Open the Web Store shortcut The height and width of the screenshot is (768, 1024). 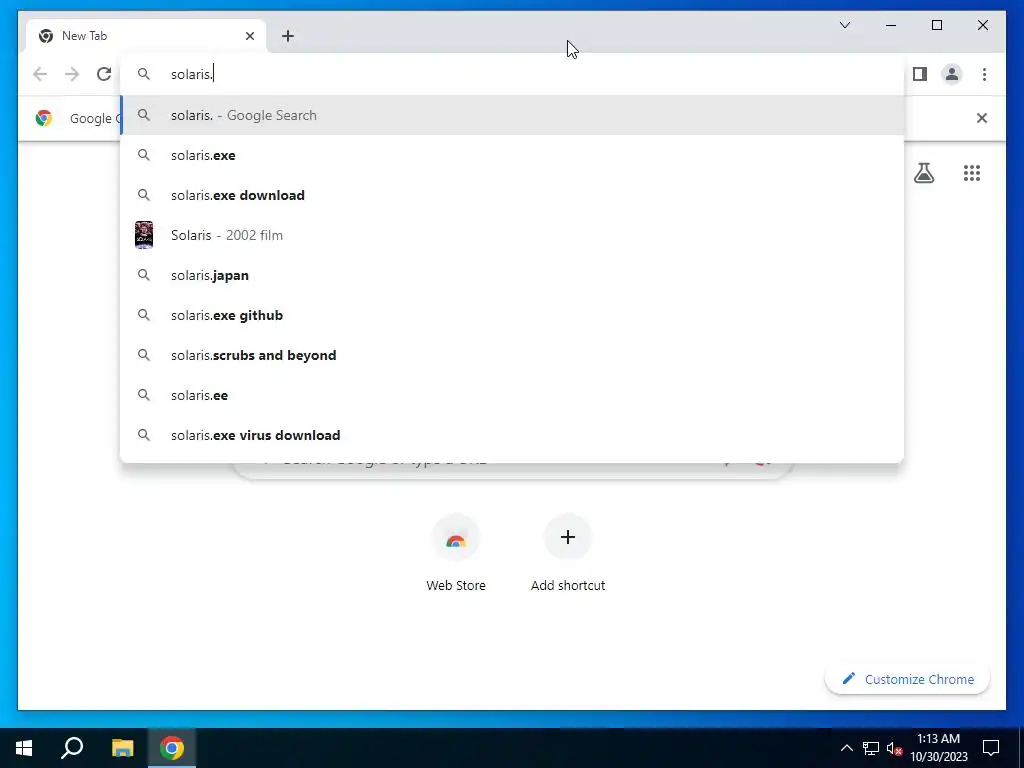coord(456,553)
